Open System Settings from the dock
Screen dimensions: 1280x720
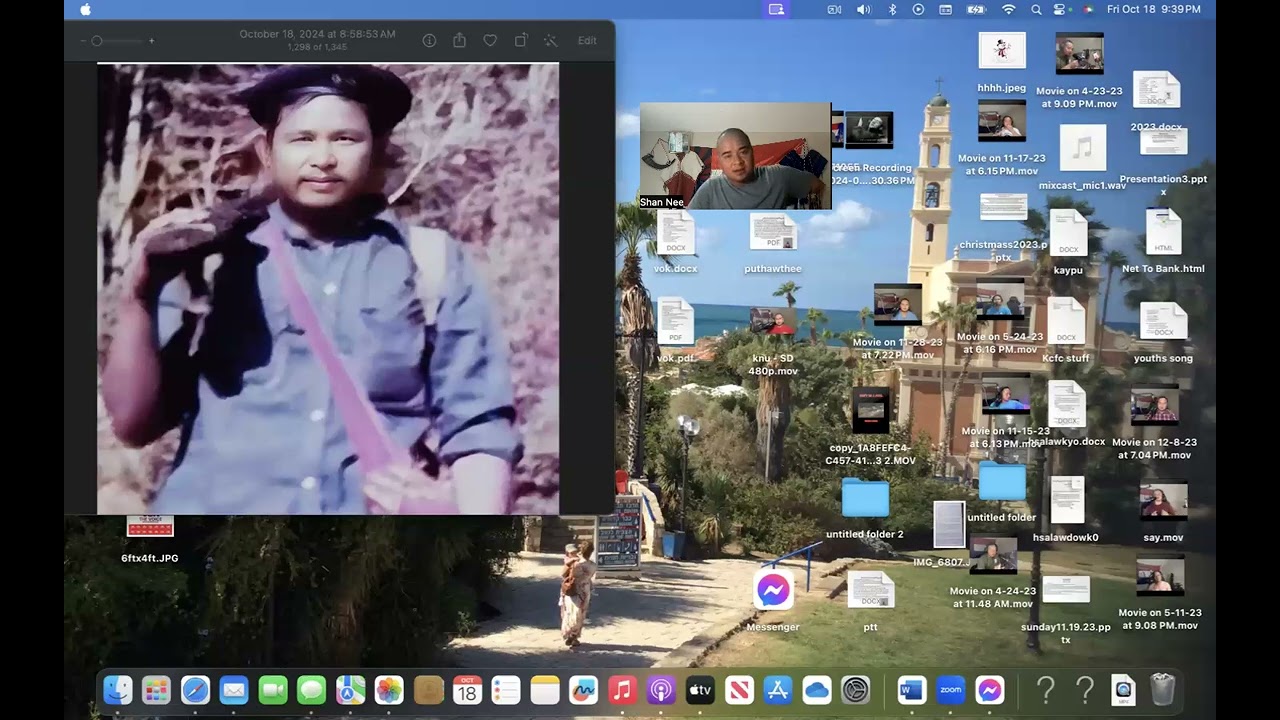click(856, 690)
